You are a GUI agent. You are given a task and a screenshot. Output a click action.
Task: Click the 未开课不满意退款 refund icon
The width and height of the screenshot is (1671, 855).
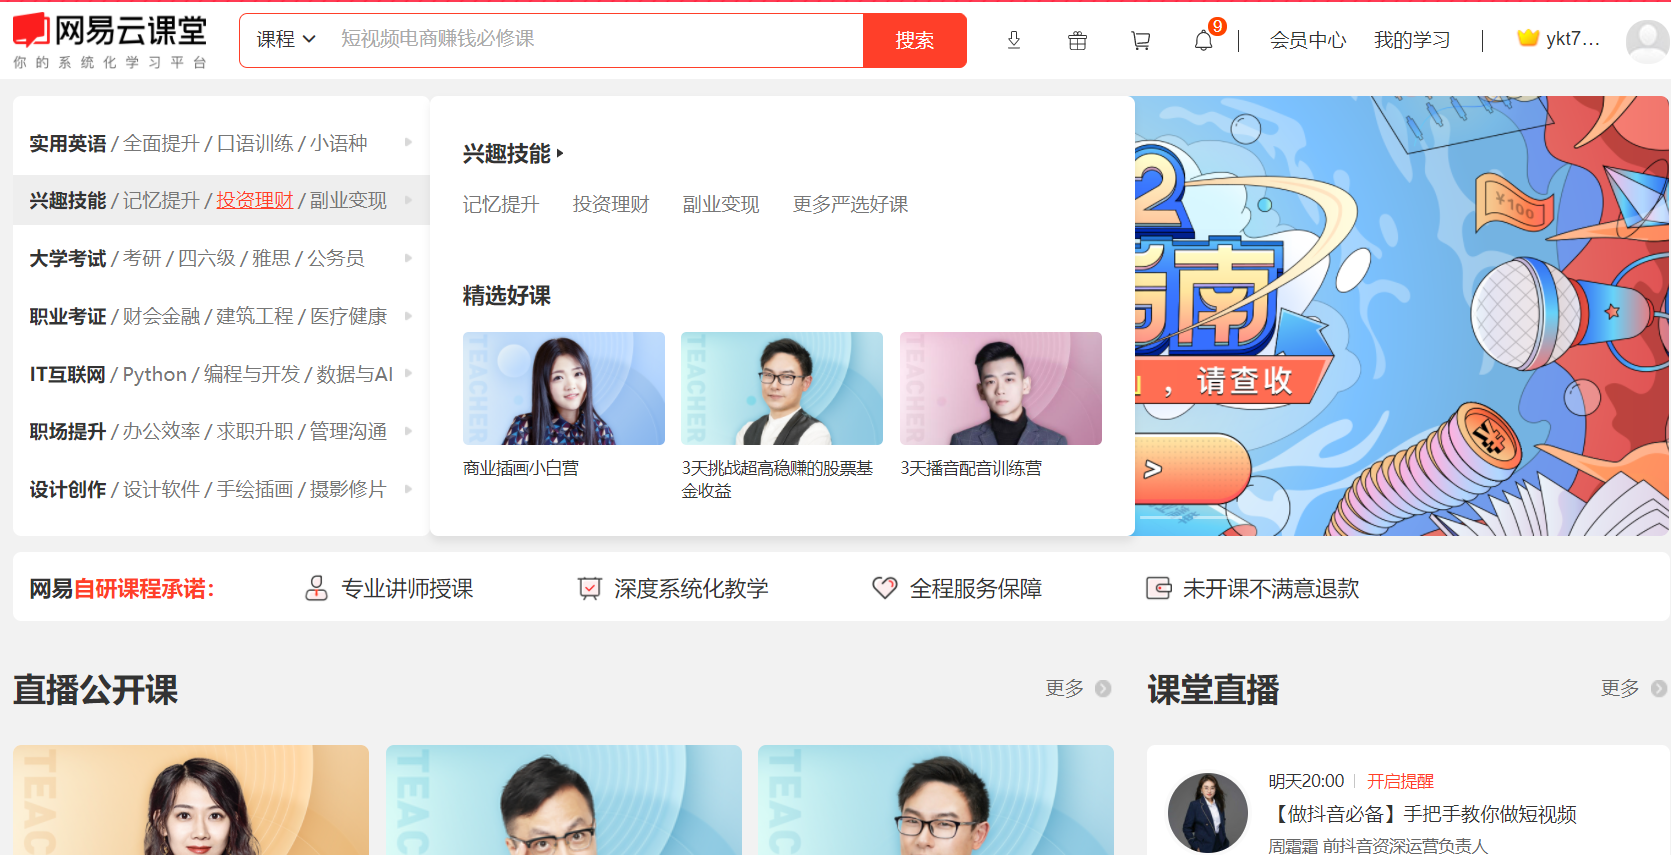1158,588
